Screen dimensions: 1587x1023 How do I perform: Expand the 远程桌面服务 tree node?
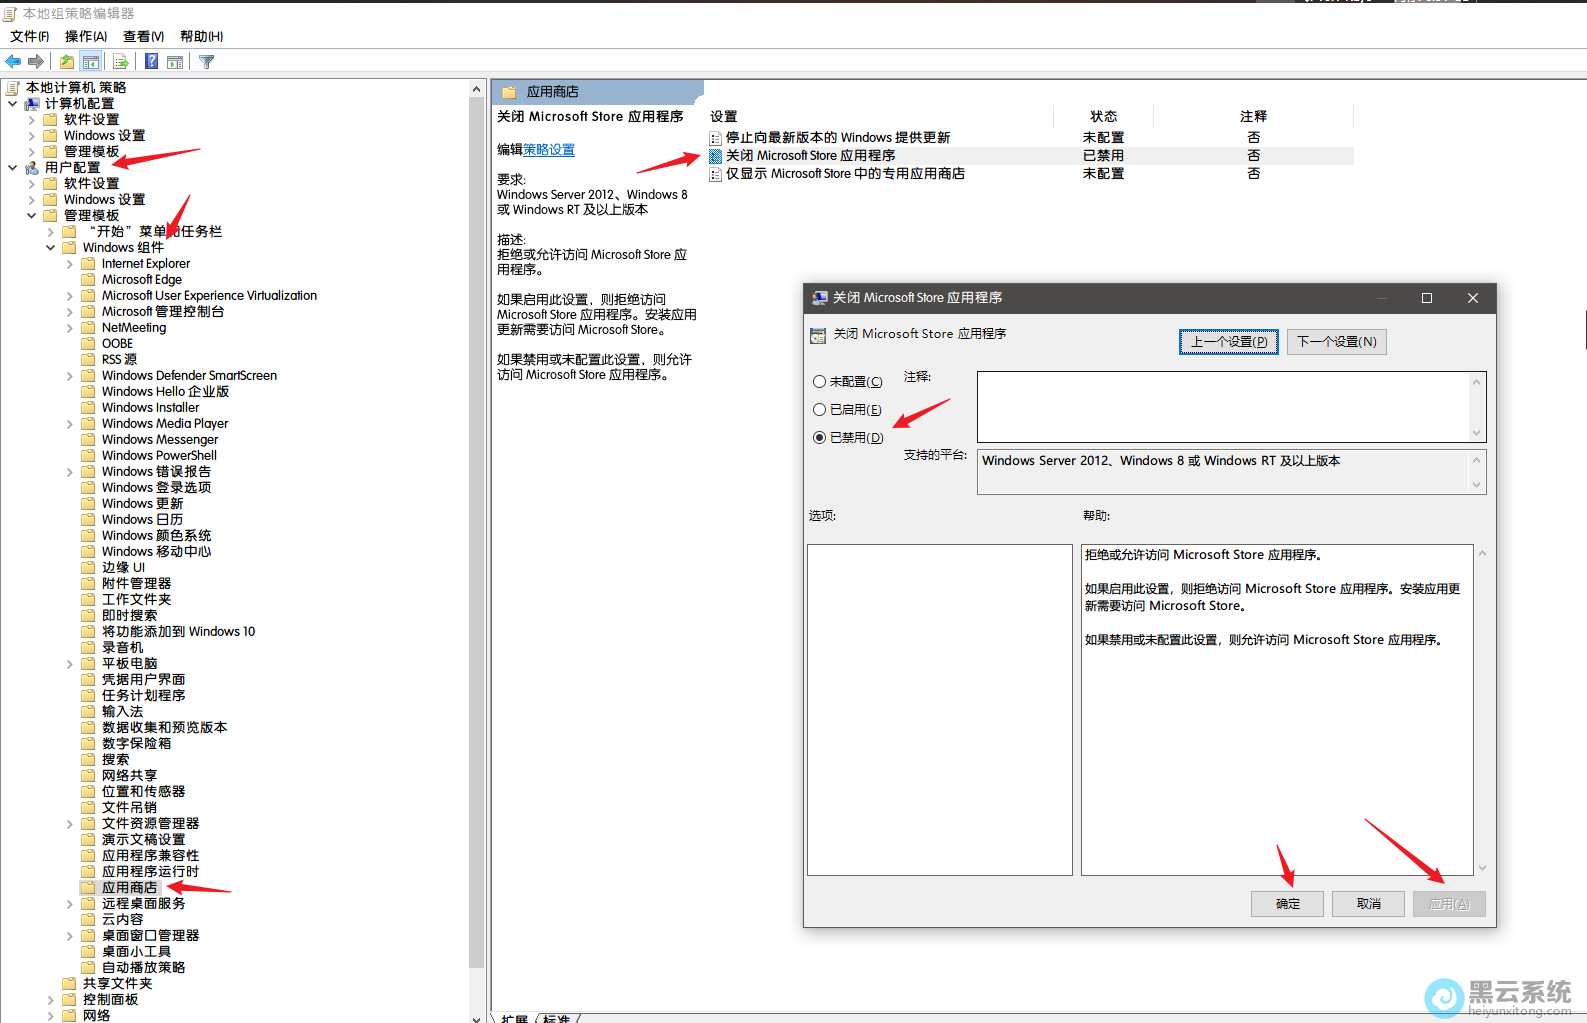(70, 904)
